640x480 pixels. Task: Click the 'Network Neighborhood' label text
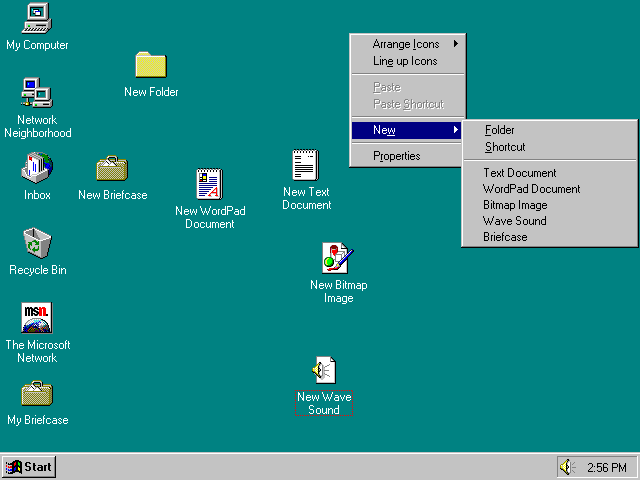[x=38, y=126]
